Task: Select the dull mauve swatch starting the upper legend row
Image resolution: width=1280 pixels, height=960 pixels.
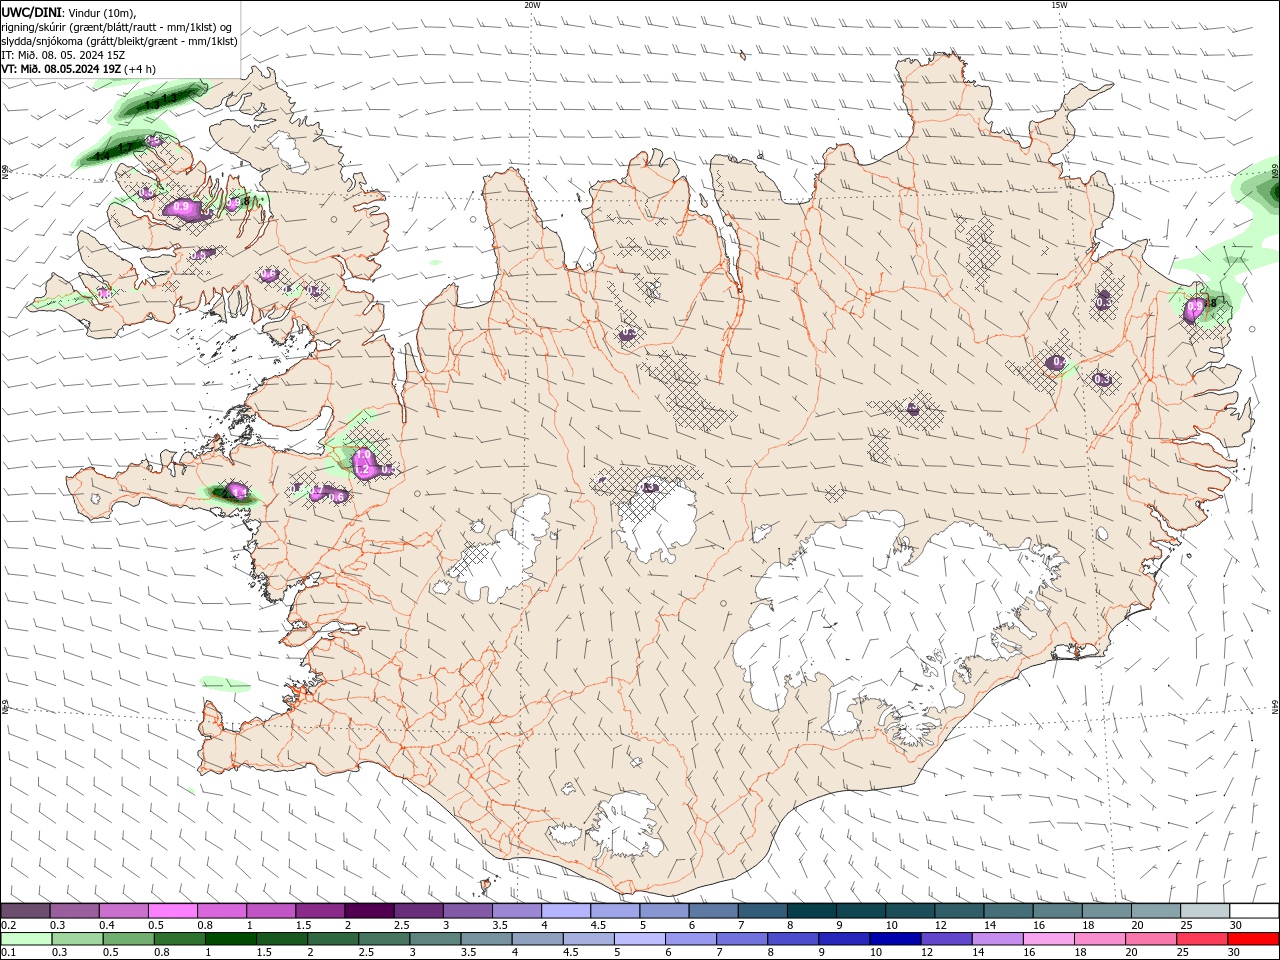Action: 25,911
